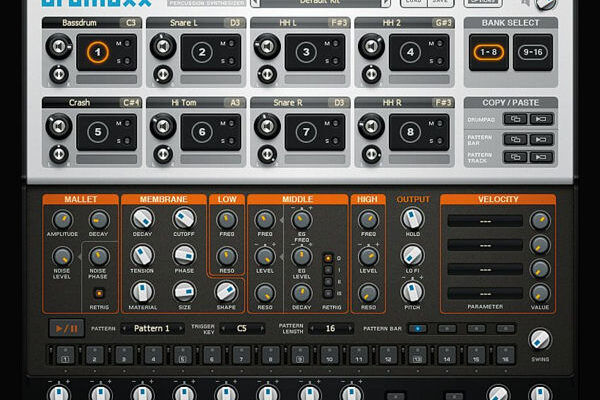This screenshot has width=600, height=400.
Task: Open the Pattern Length 16 dropdown
Action: (x=330, y=328)
